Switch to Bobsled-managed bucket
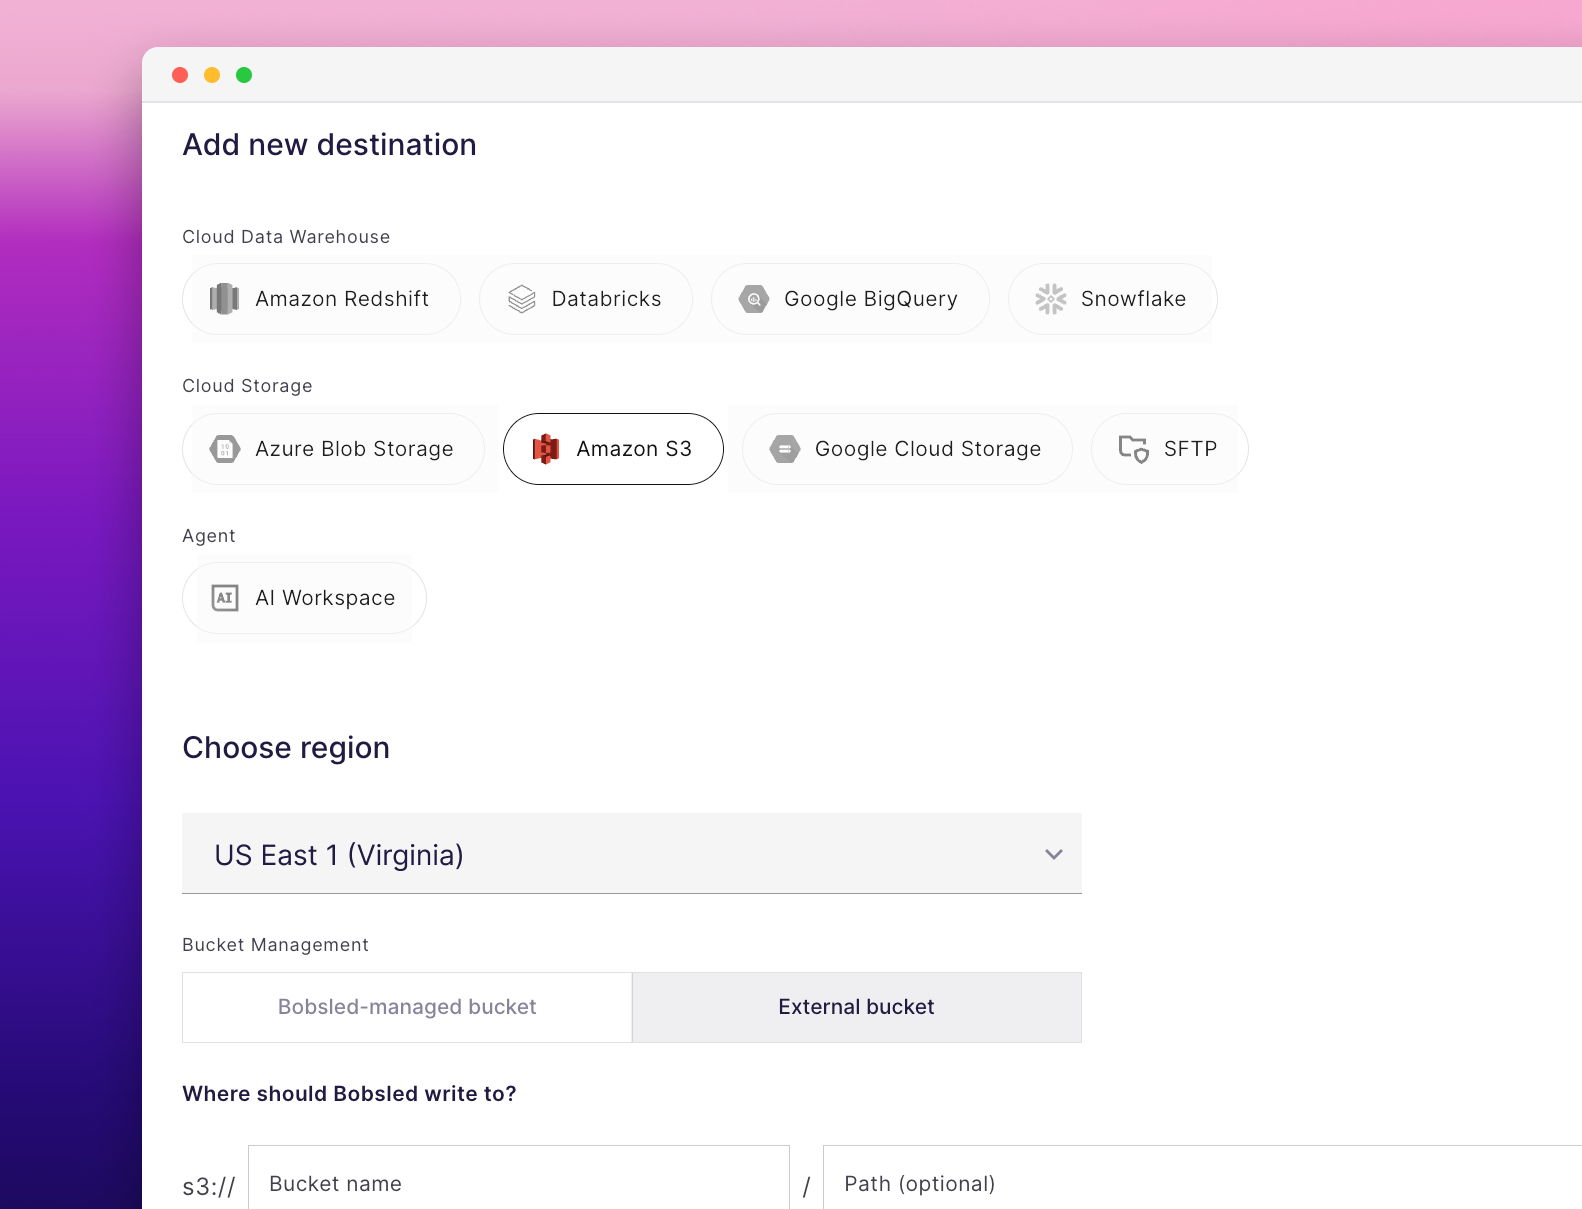 coord(407,1007)
